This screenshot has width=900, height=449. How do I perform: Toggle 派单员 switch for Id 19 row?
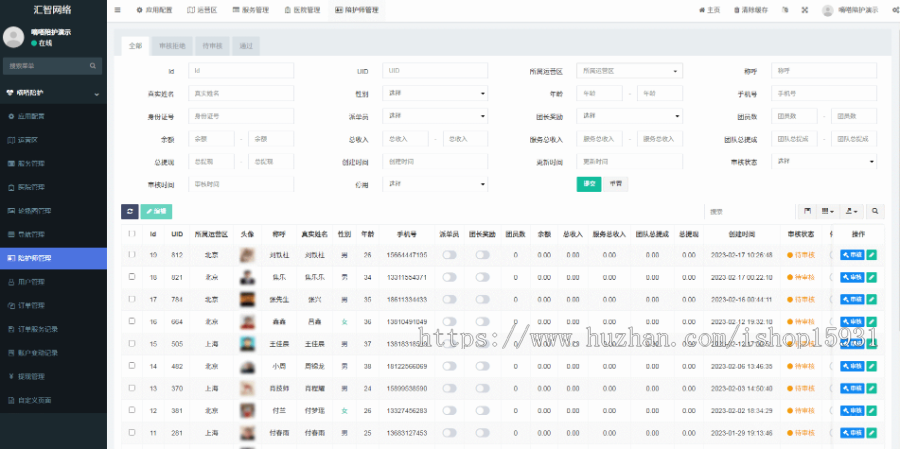tap(449, 254)
